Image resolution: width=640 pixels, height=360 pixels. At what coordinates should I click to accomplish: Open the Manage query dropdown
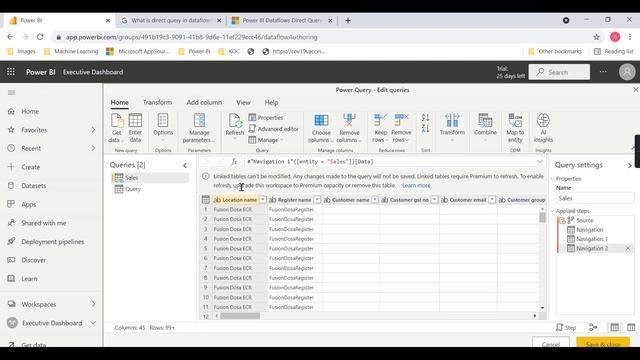coord(266,140)
